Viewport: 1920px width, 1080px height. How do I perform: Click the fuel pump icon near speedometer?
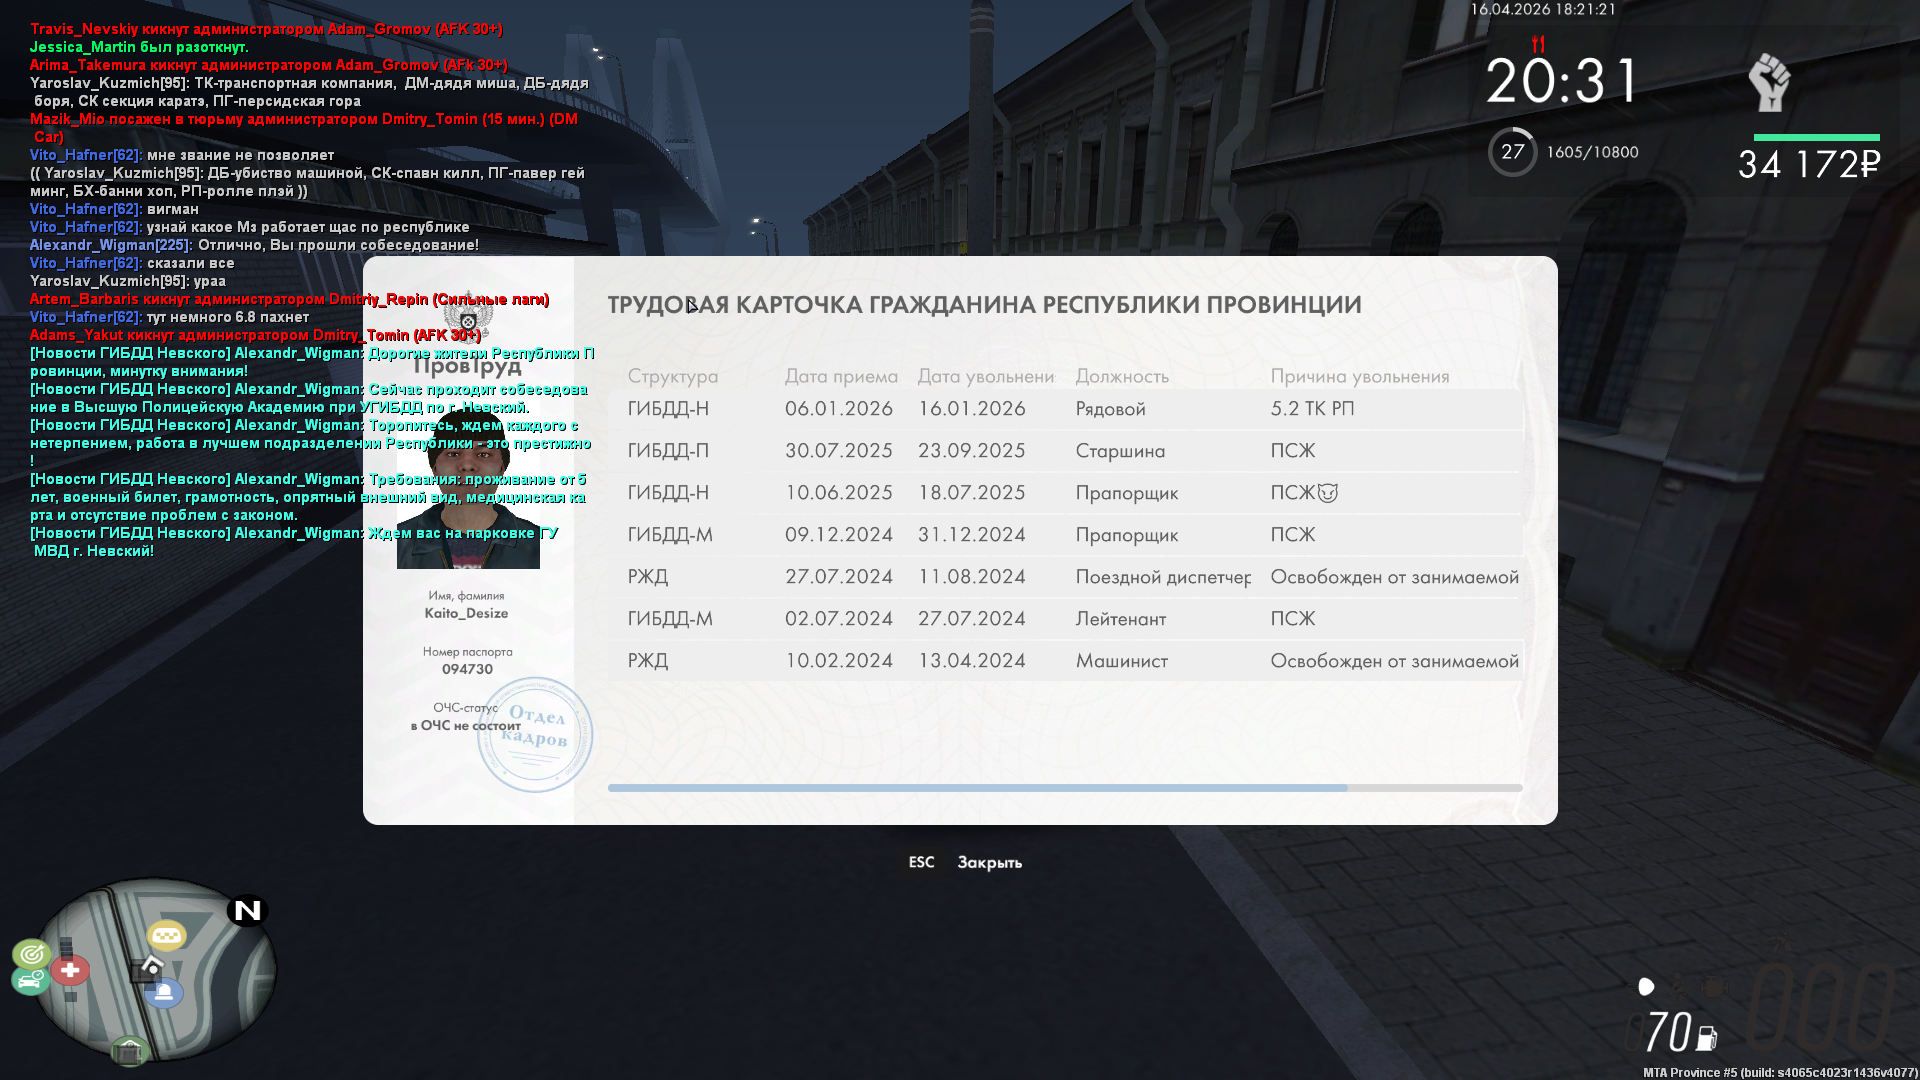(x=1707, y=1039)
